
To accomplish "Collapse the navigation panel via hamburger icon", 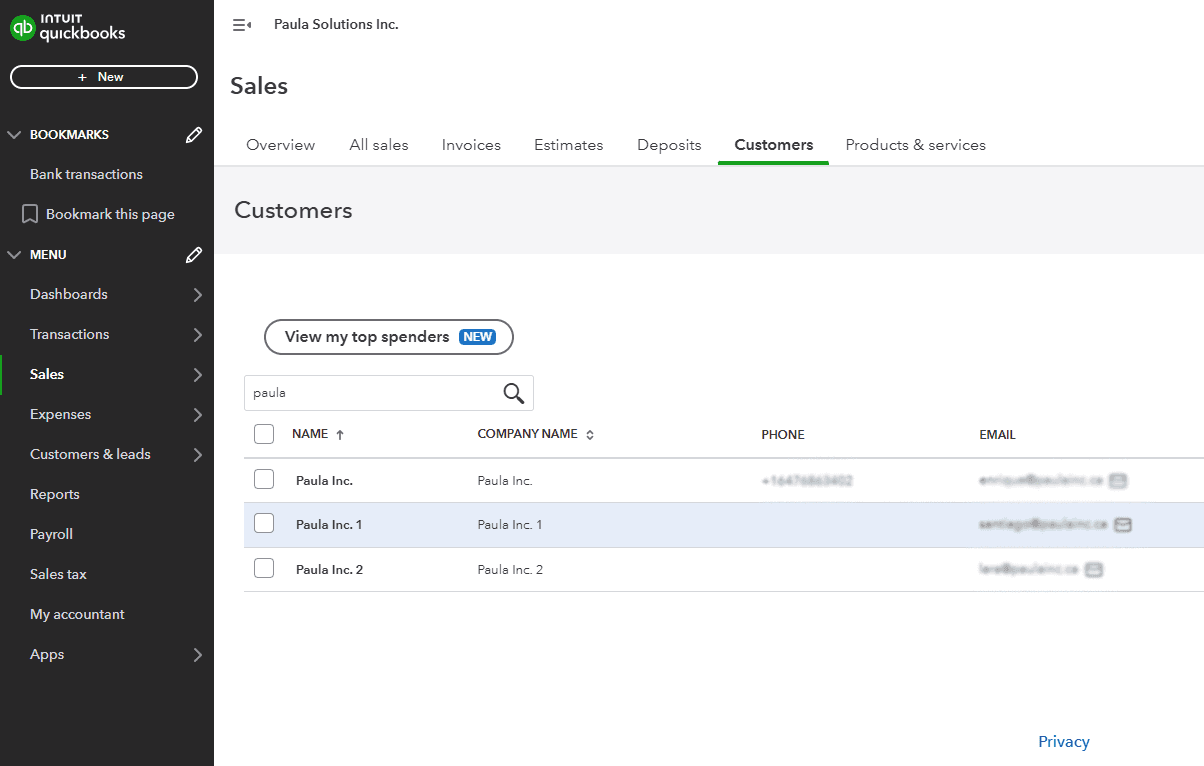I will point(241,24).
